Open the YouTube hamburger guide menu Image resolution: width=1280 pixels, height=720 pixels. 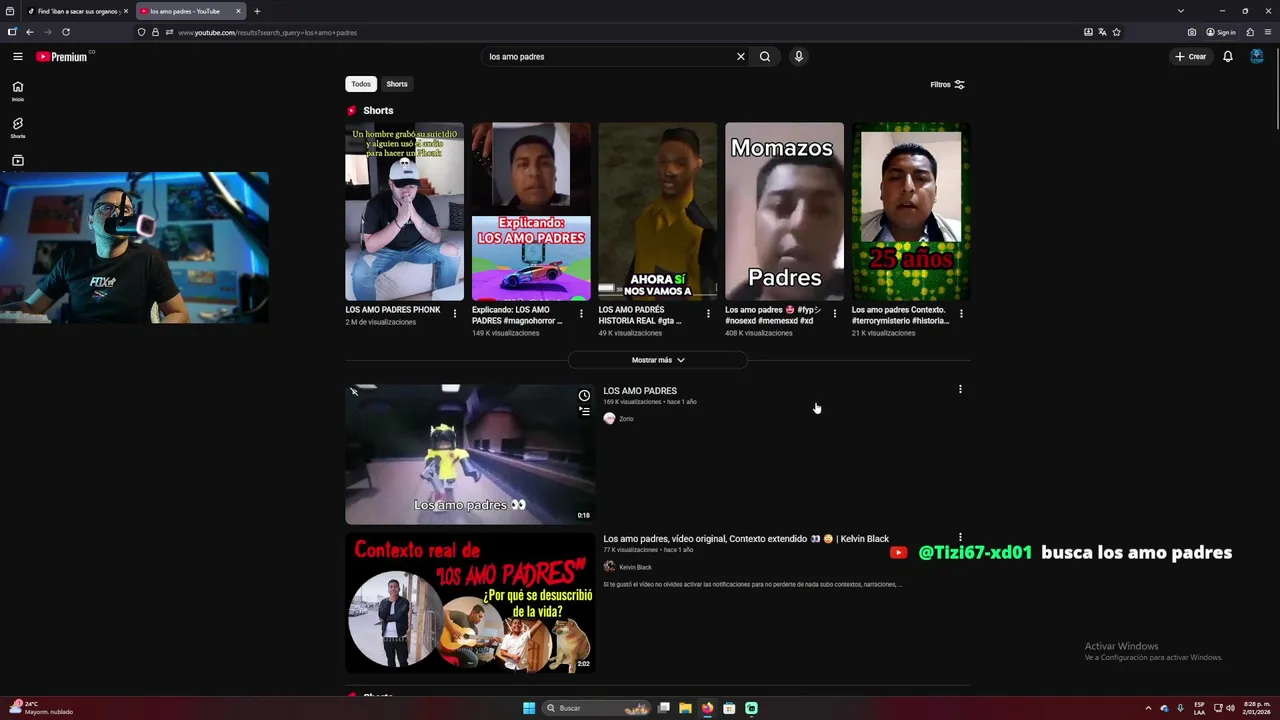(17, 57)
